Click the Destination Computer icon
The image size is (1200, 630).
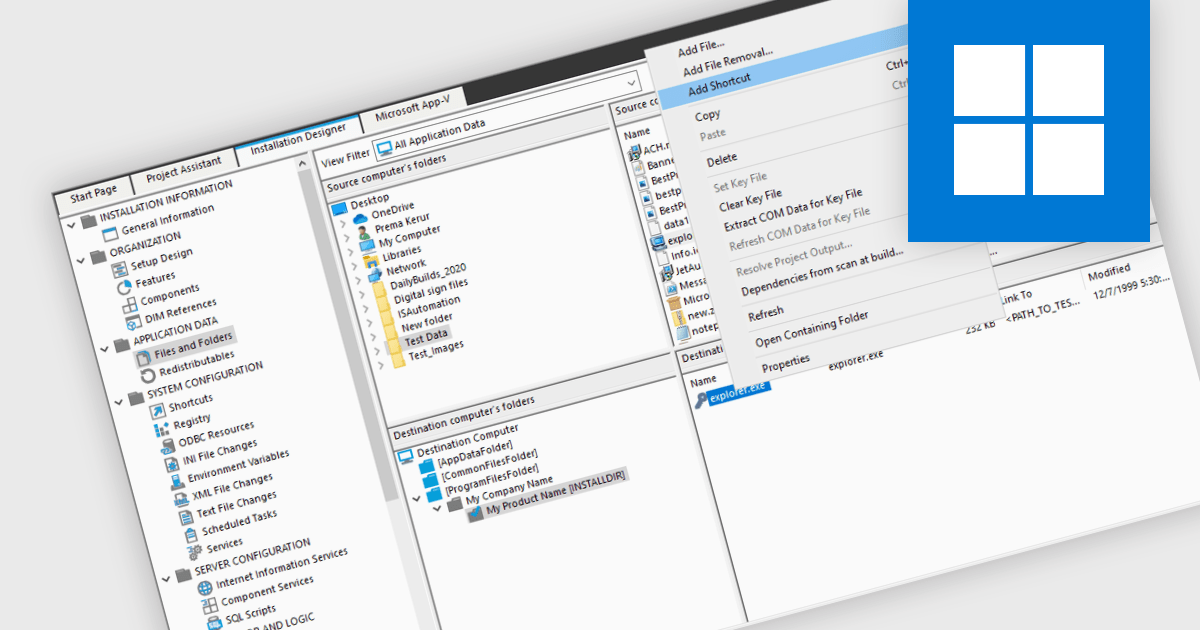[x=406, y=456]
